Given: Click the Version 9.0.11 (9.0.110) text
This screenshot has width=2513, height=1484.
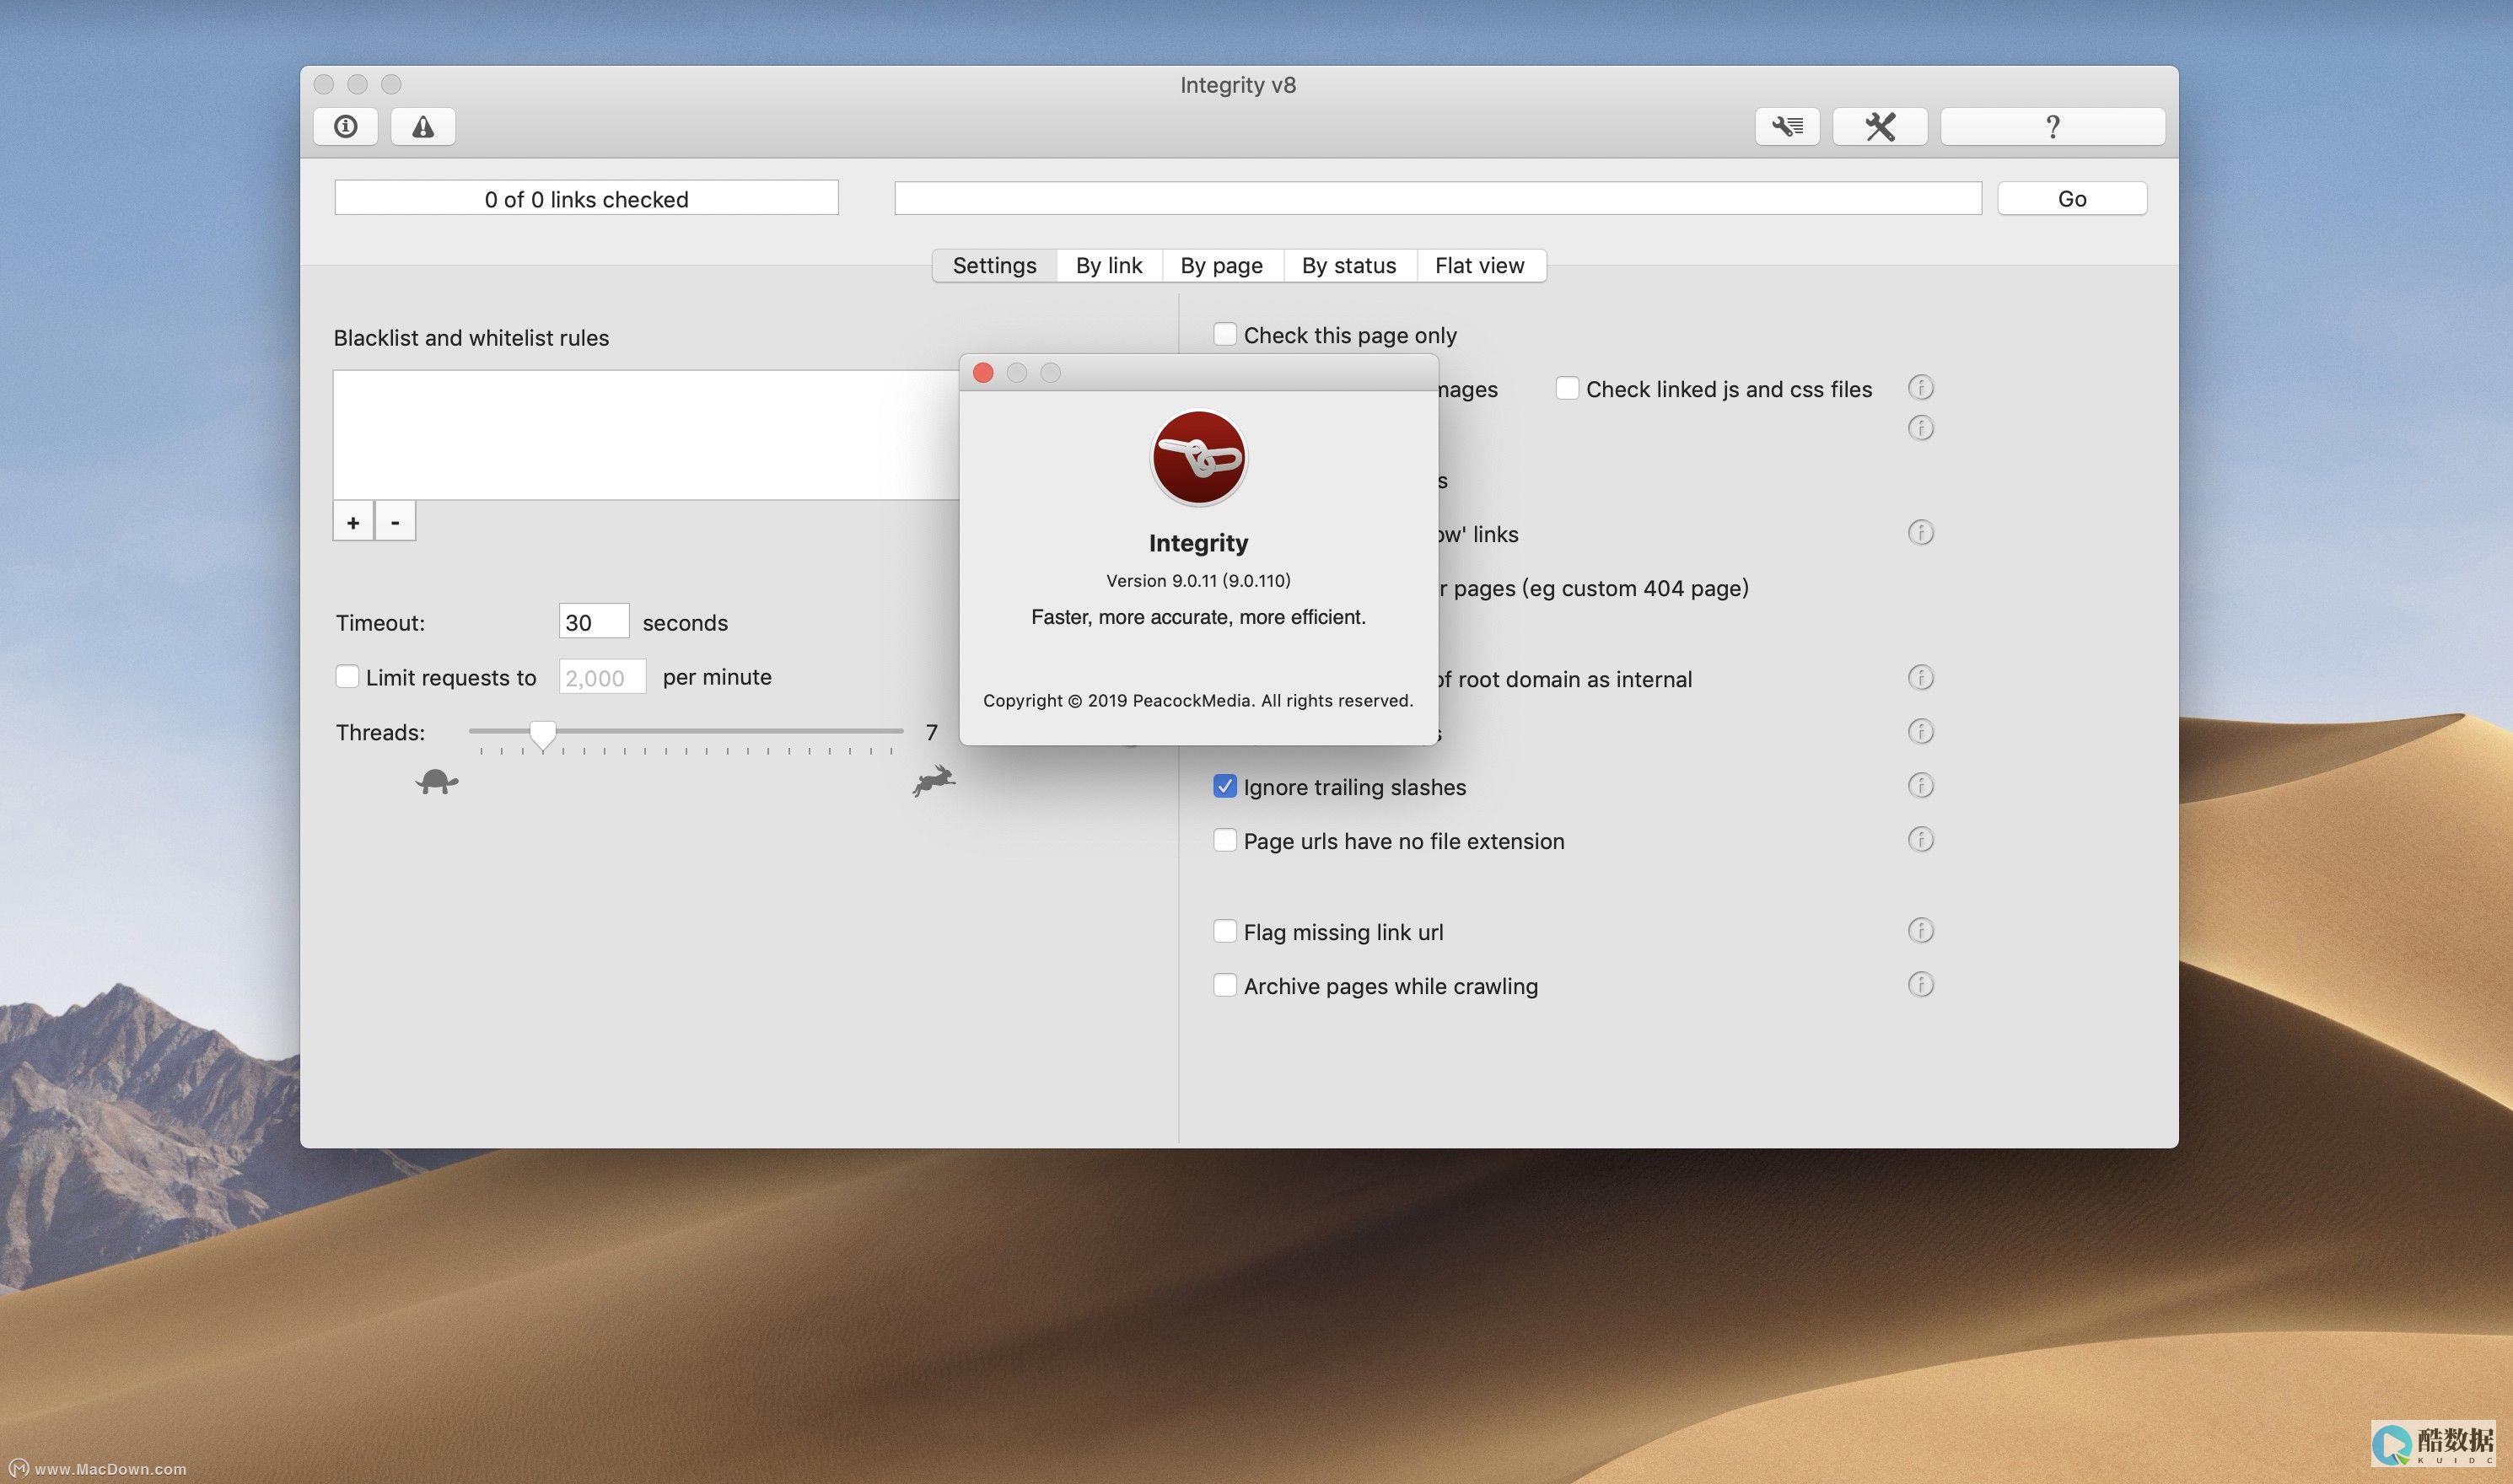Looking at the screenshot, I should point(1198,581).
